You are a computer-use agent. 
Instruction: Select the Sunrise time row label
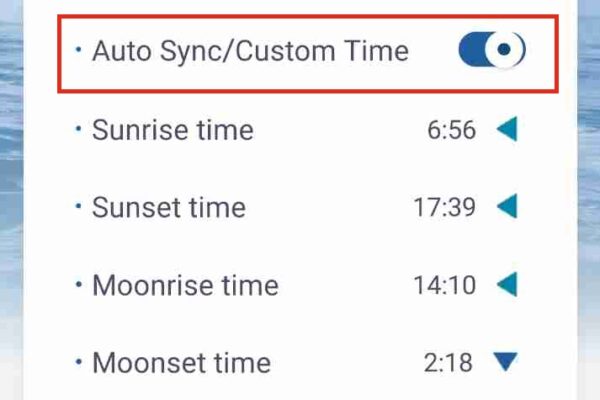[x=172, y=130]
